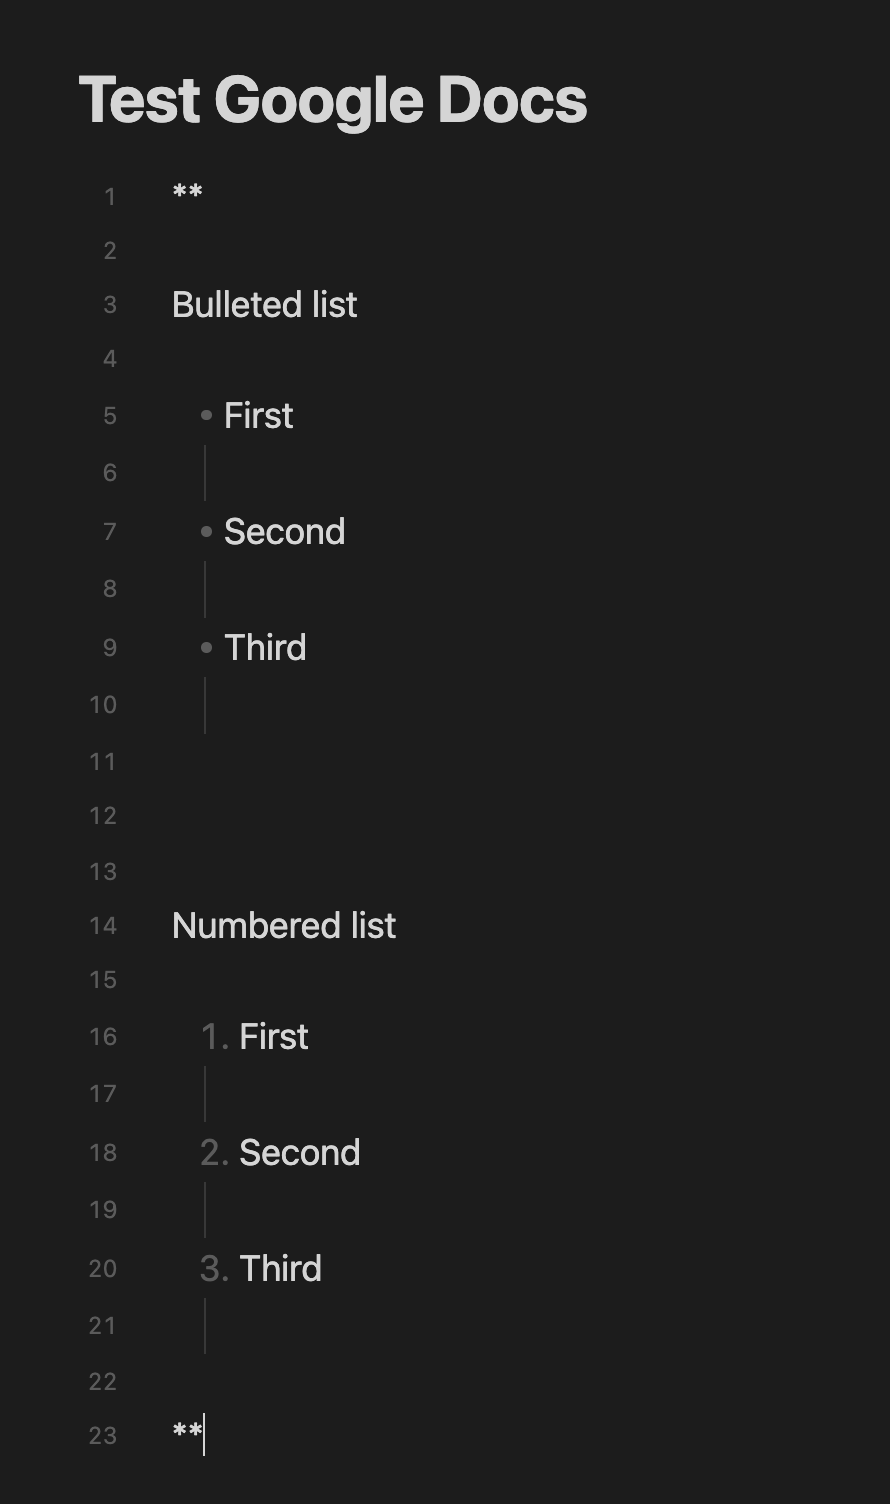Click line number 3 in gutter
The width and height of the screenshot is (890, 1504).
110,304
